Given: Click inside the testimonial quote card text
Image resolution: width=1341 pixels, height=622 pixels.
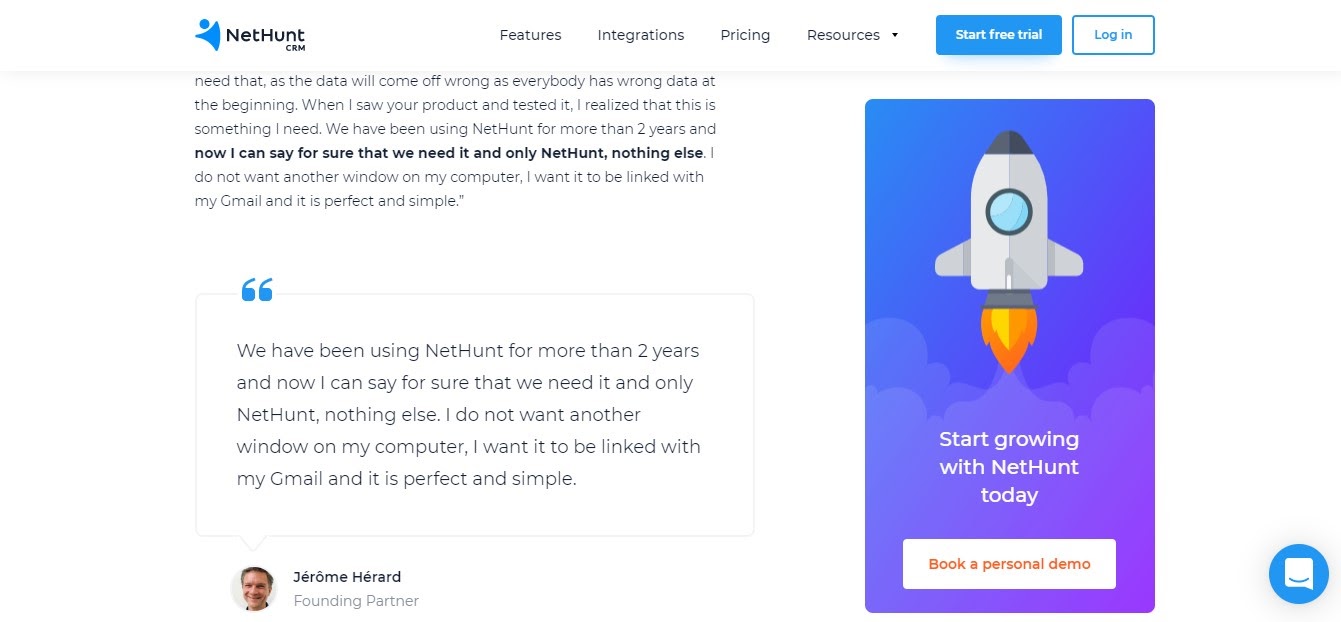Looking at the screenshot, I should (x=468, y=415).
